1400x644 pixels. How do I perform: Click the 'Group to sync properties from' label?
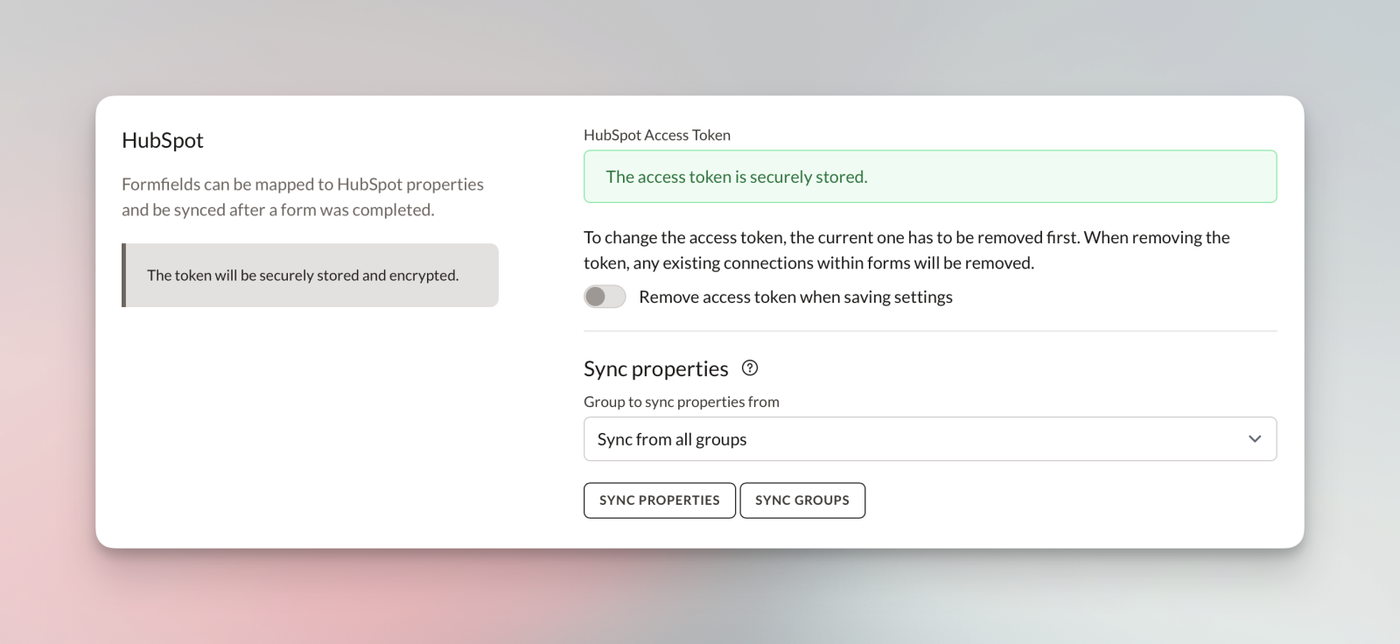(x=681, y=402)
